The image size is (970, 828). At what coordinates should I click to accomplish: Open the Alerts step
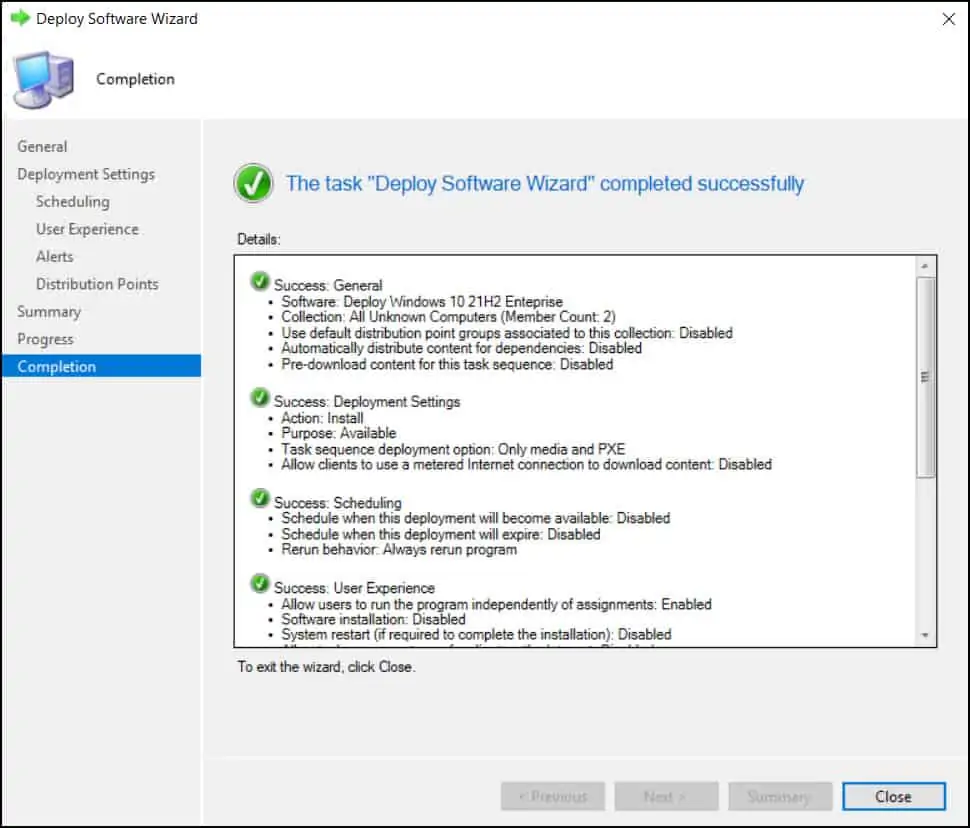coord(54,256)
